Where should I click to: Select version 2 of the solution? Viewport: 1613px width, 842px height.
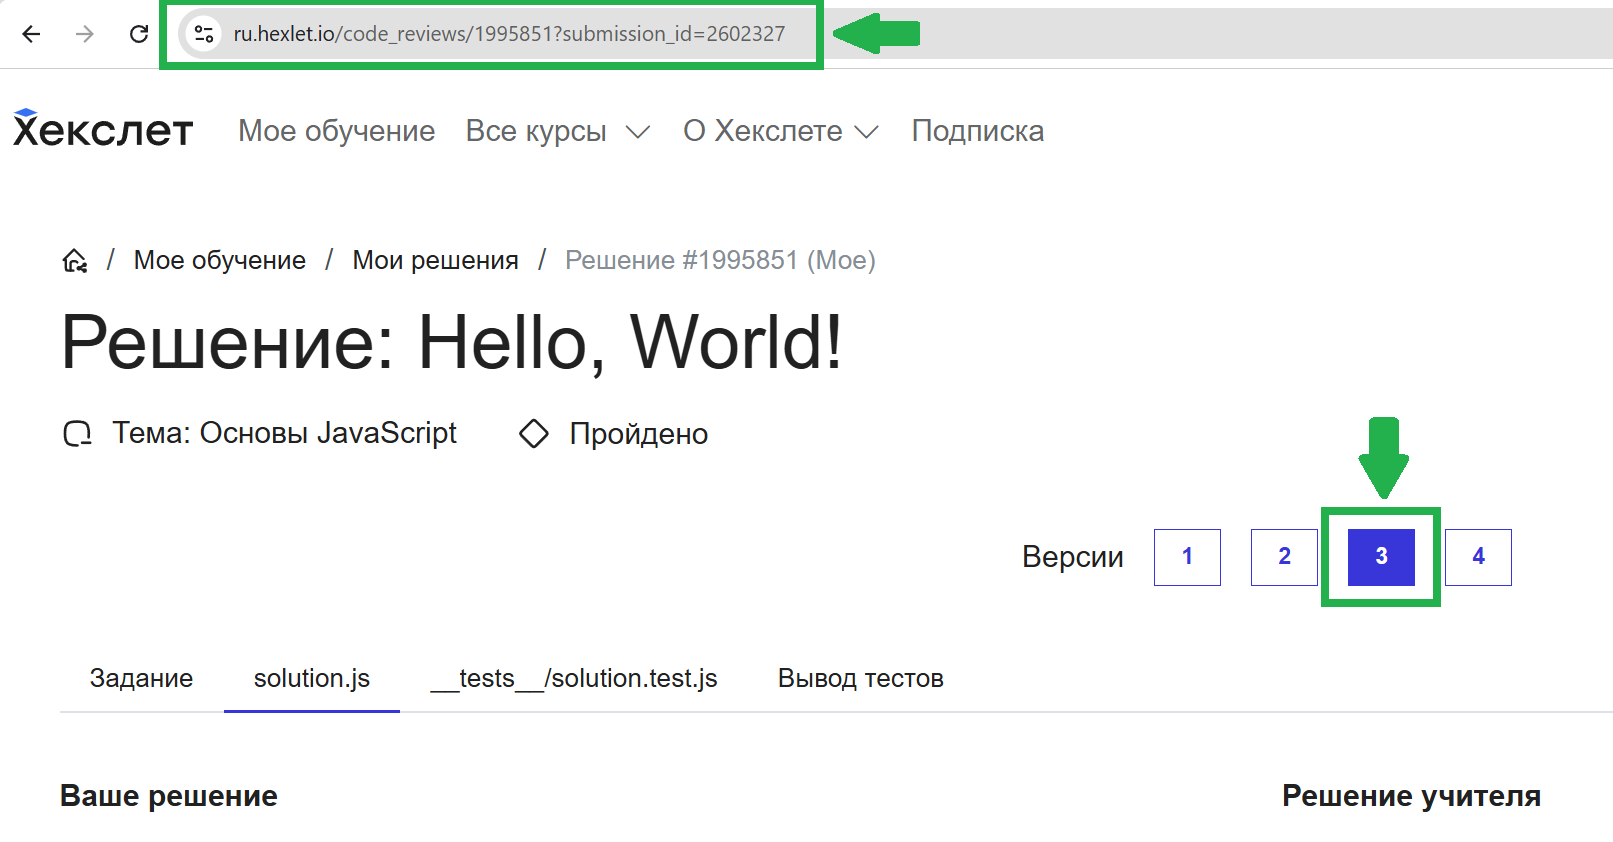coord(1284,557)
